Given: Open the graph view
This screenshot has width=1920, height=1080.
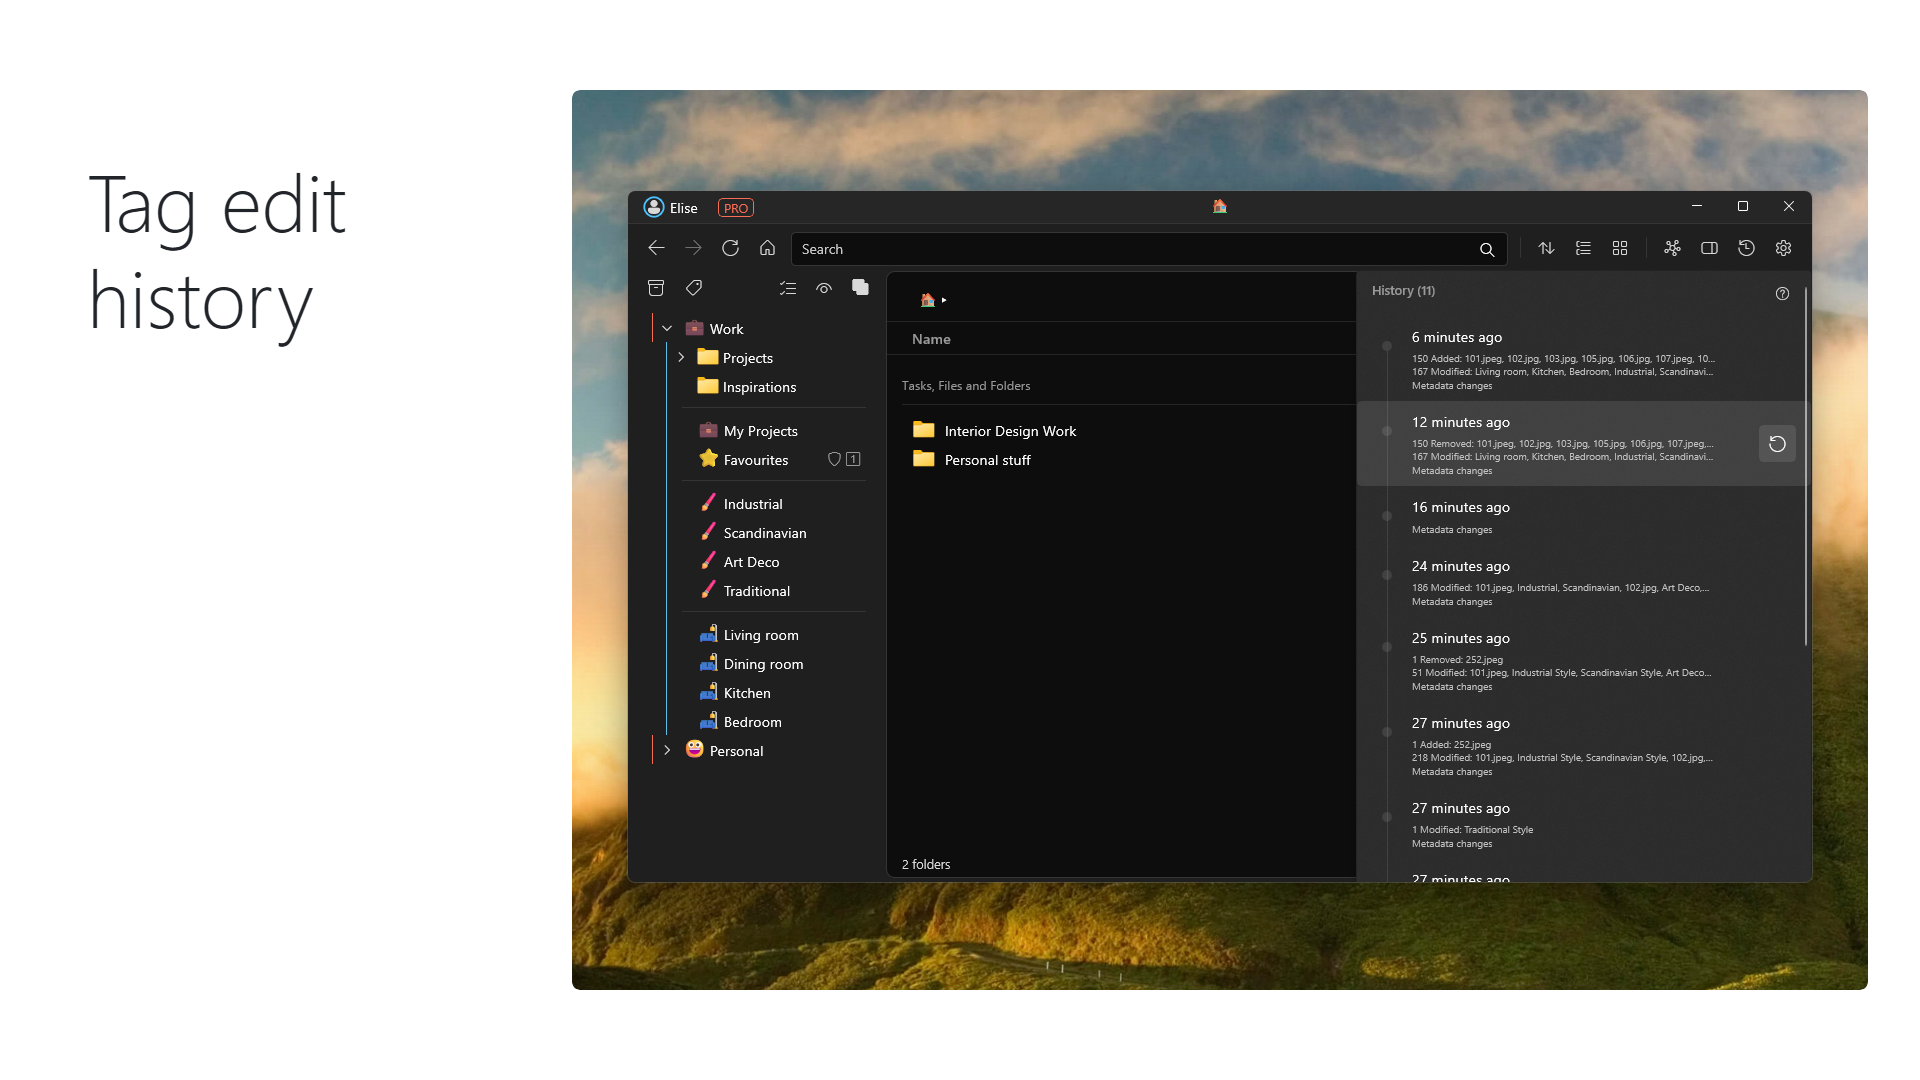Looking at the screenshot, I should click(x=1672, y=248).
